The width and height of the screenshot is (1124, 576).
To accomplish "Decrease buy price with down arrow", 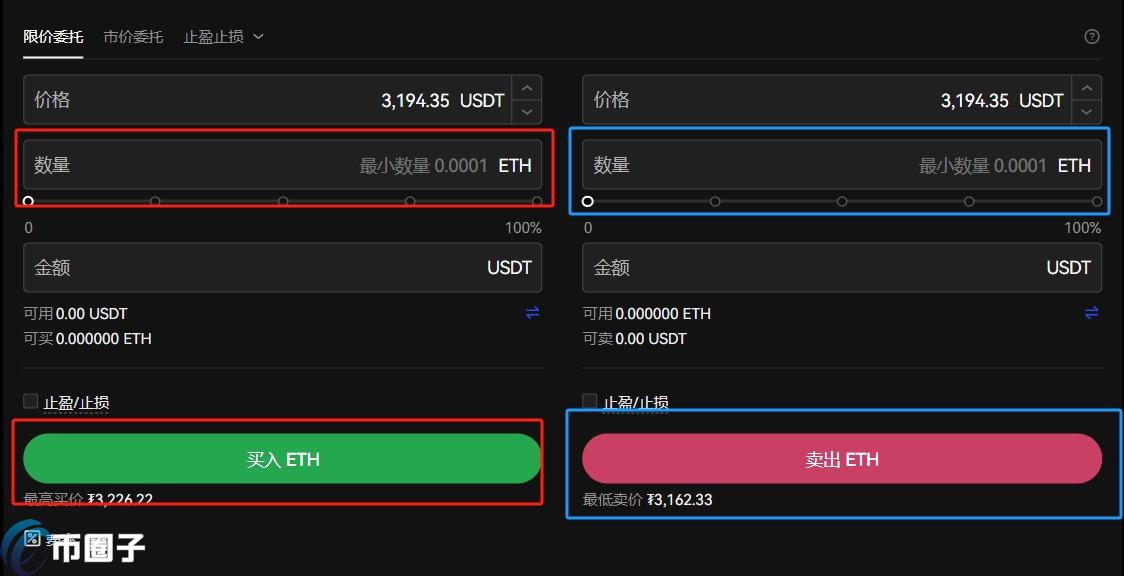I will click(527, 112).
